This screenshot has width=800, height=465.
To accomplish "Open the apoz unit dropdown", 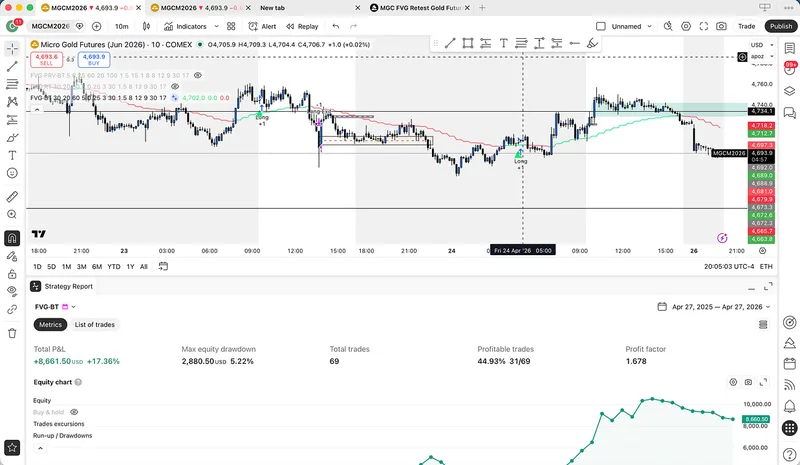I will [x=761, y=56].
